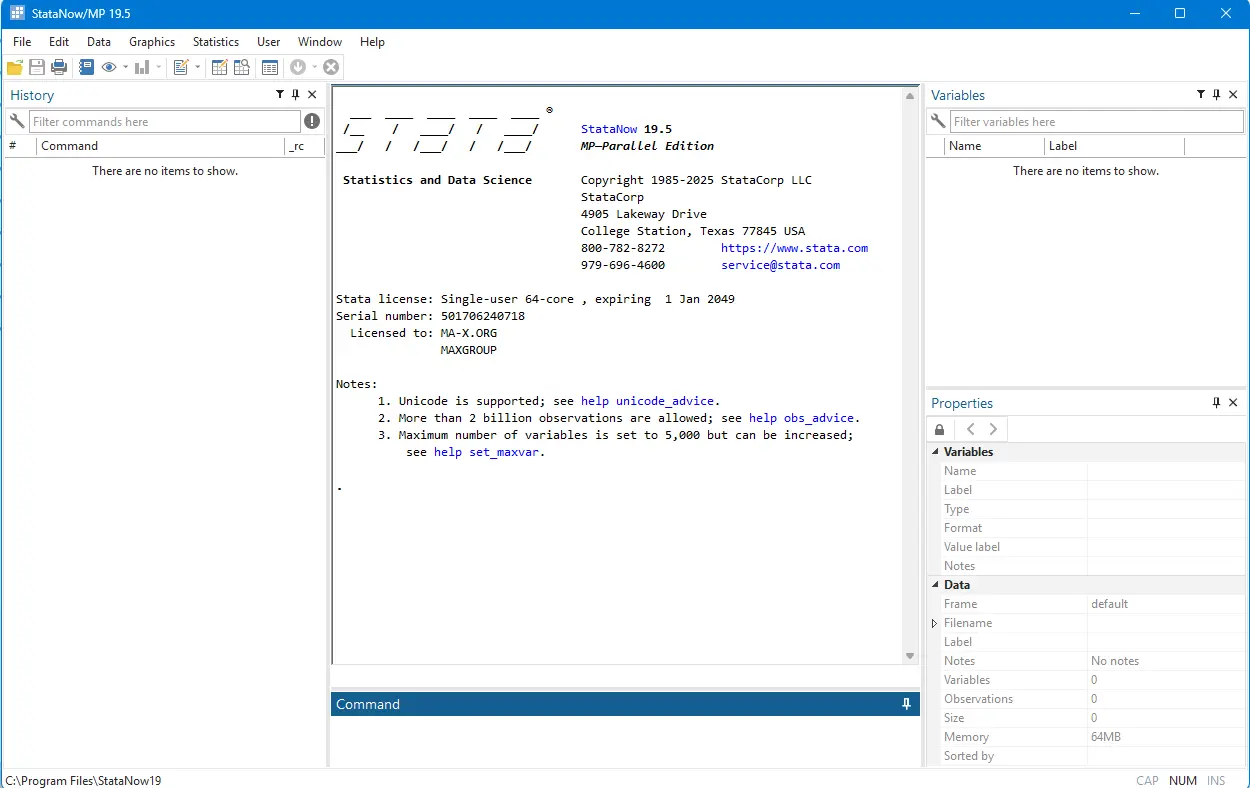Viewport: 1250px width, 788px height.
Task: Click the Save floppy disk icon
Action: 37,67
